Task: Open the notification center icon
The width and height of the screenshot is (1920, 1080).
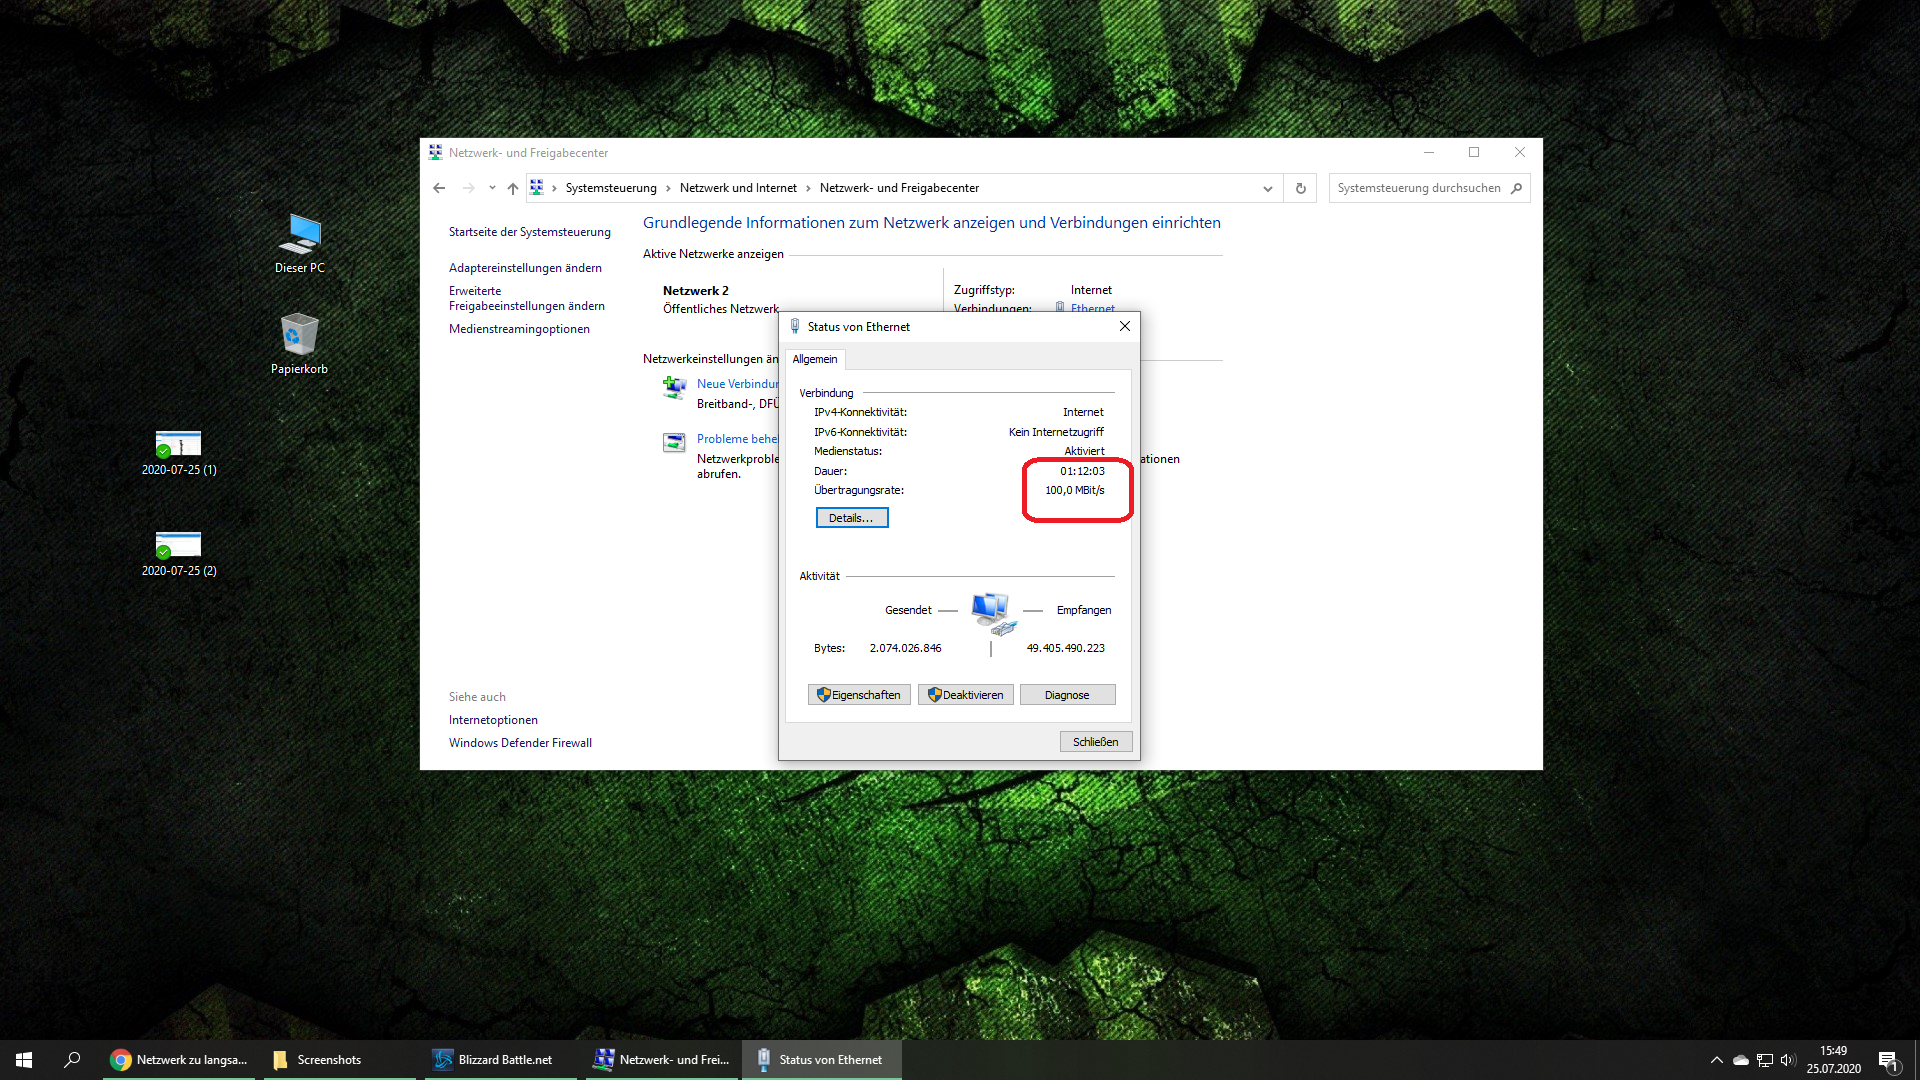Action: (1888, 1060)
